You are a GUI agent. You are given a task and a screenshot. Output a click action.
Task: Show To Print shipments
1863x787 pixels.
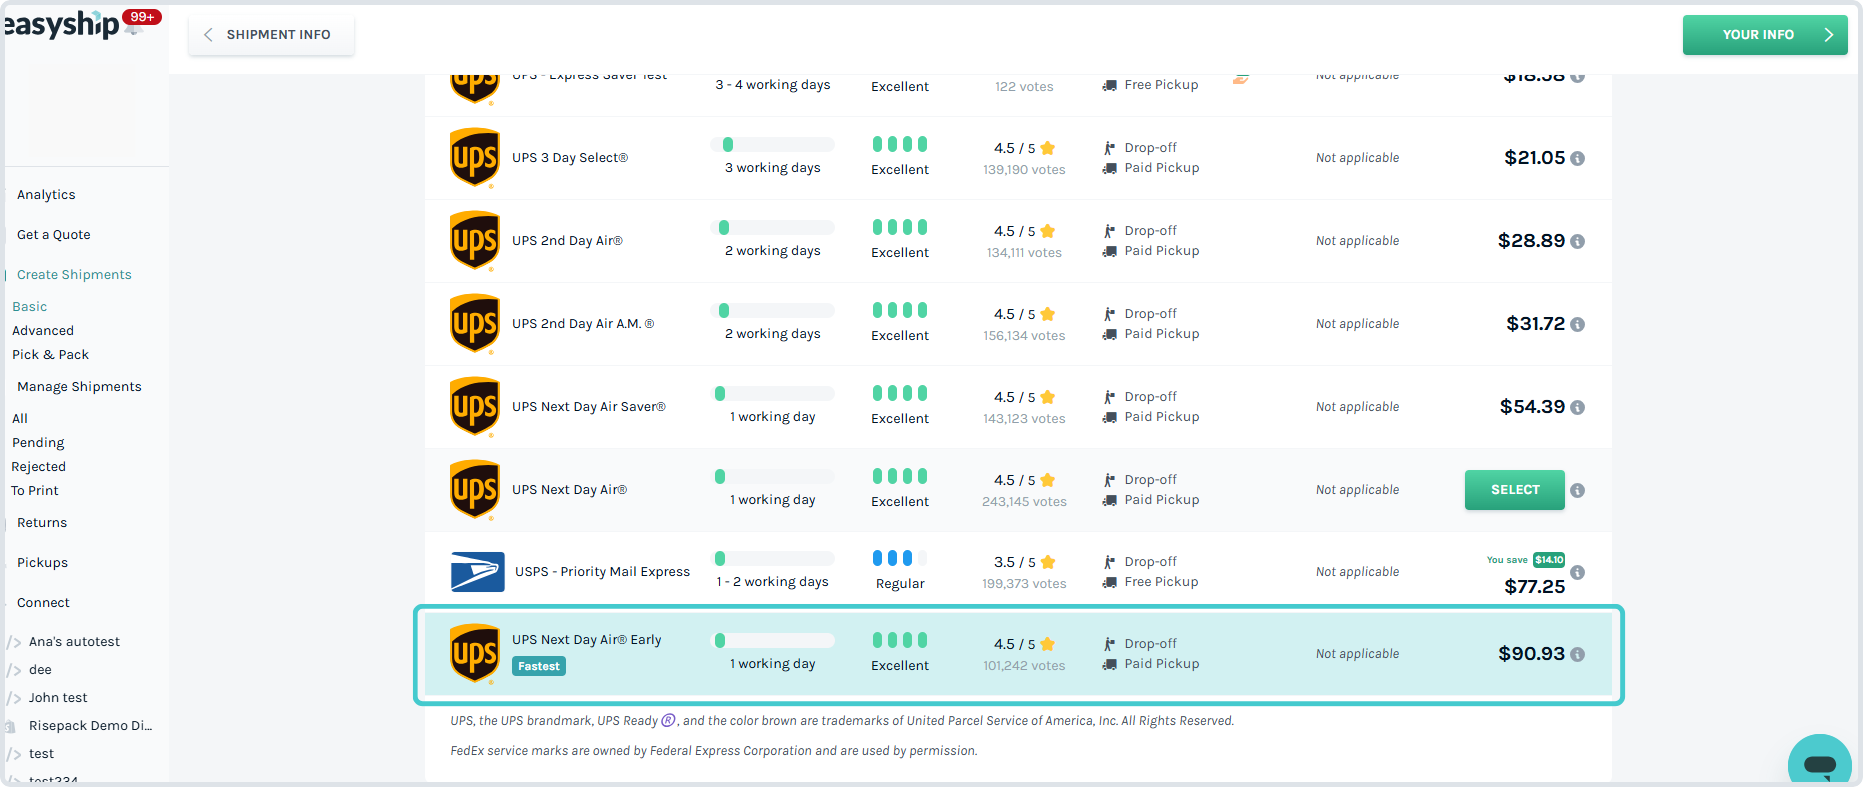(x=35, y=491)
